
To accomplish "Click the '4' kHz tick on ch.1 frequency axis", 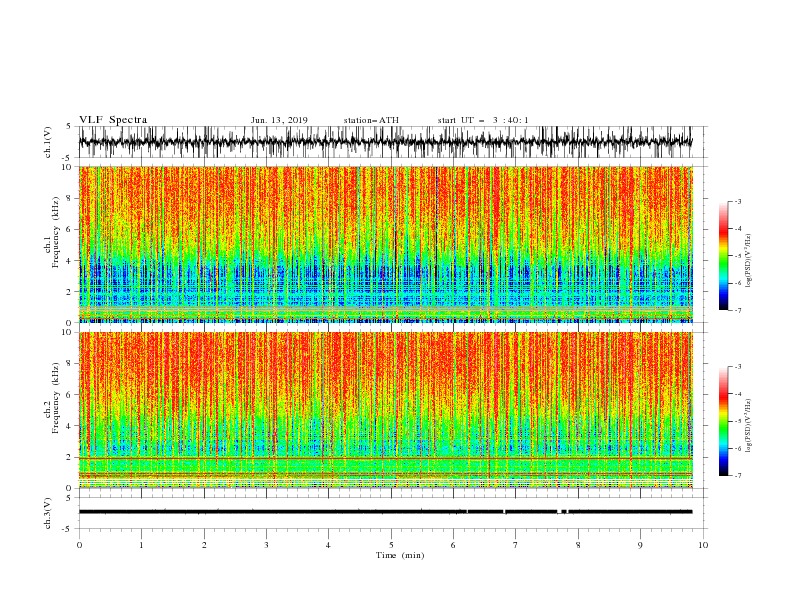I will 70,261.
